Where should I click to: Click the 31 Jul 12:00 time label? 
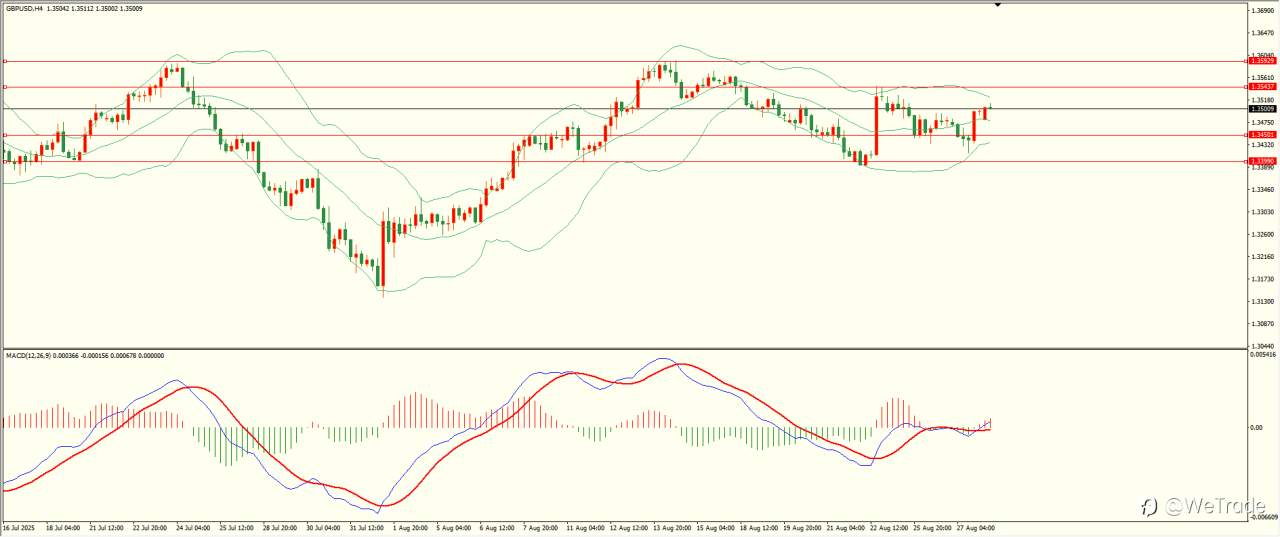point(367,527)
